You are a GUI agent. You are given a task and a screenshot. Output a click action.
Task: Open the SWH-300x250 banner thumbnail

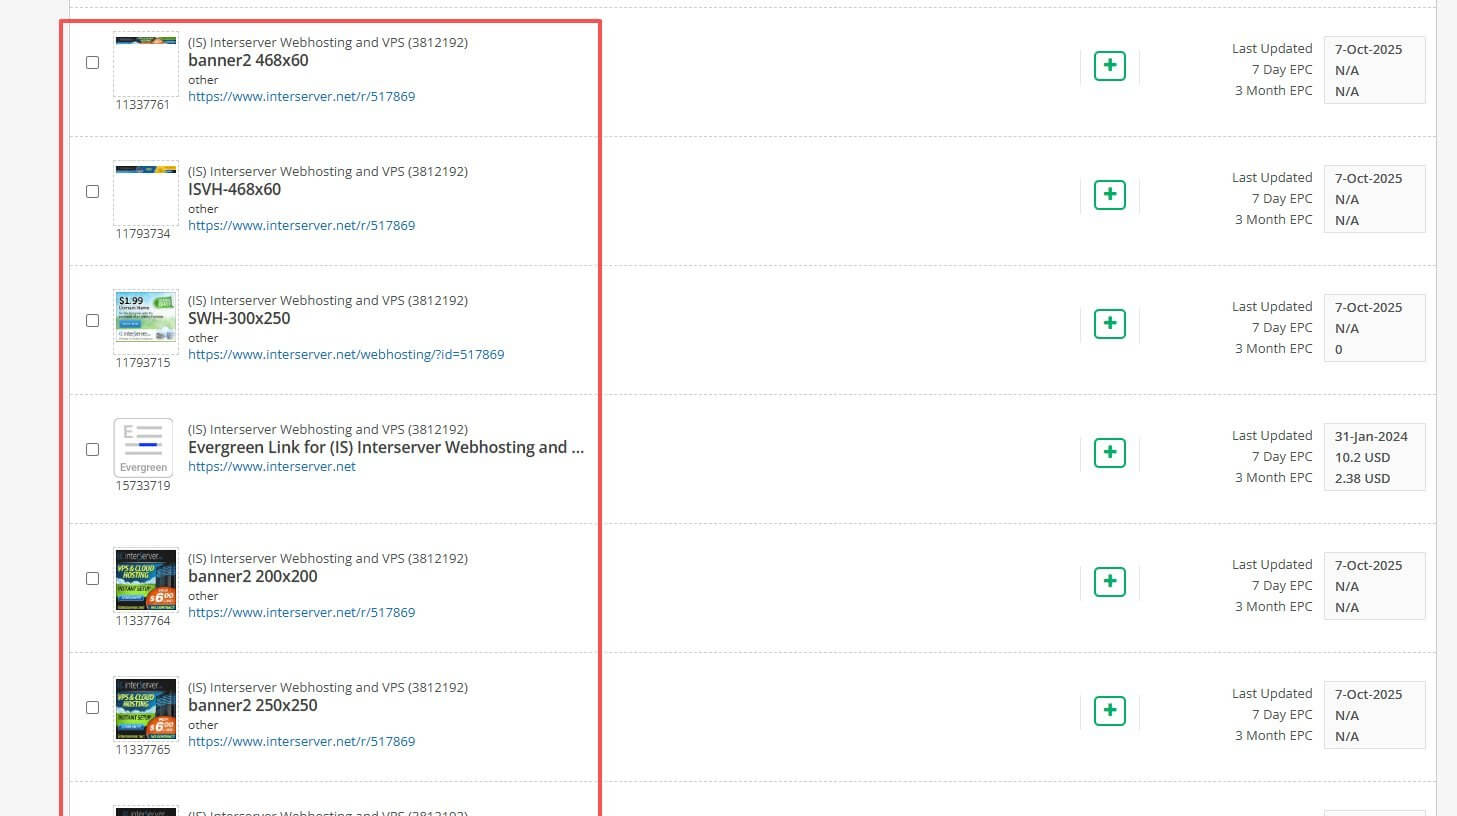(x=146, y=322)
